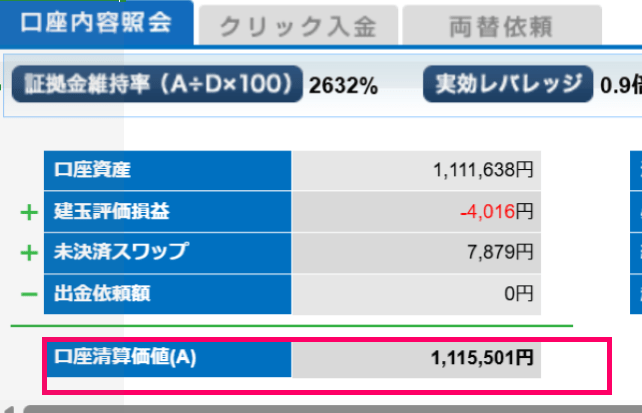Click the green plus beside 建玉評価損益
Viewport: 642px width, 413px height.
(x=28, y=212)
